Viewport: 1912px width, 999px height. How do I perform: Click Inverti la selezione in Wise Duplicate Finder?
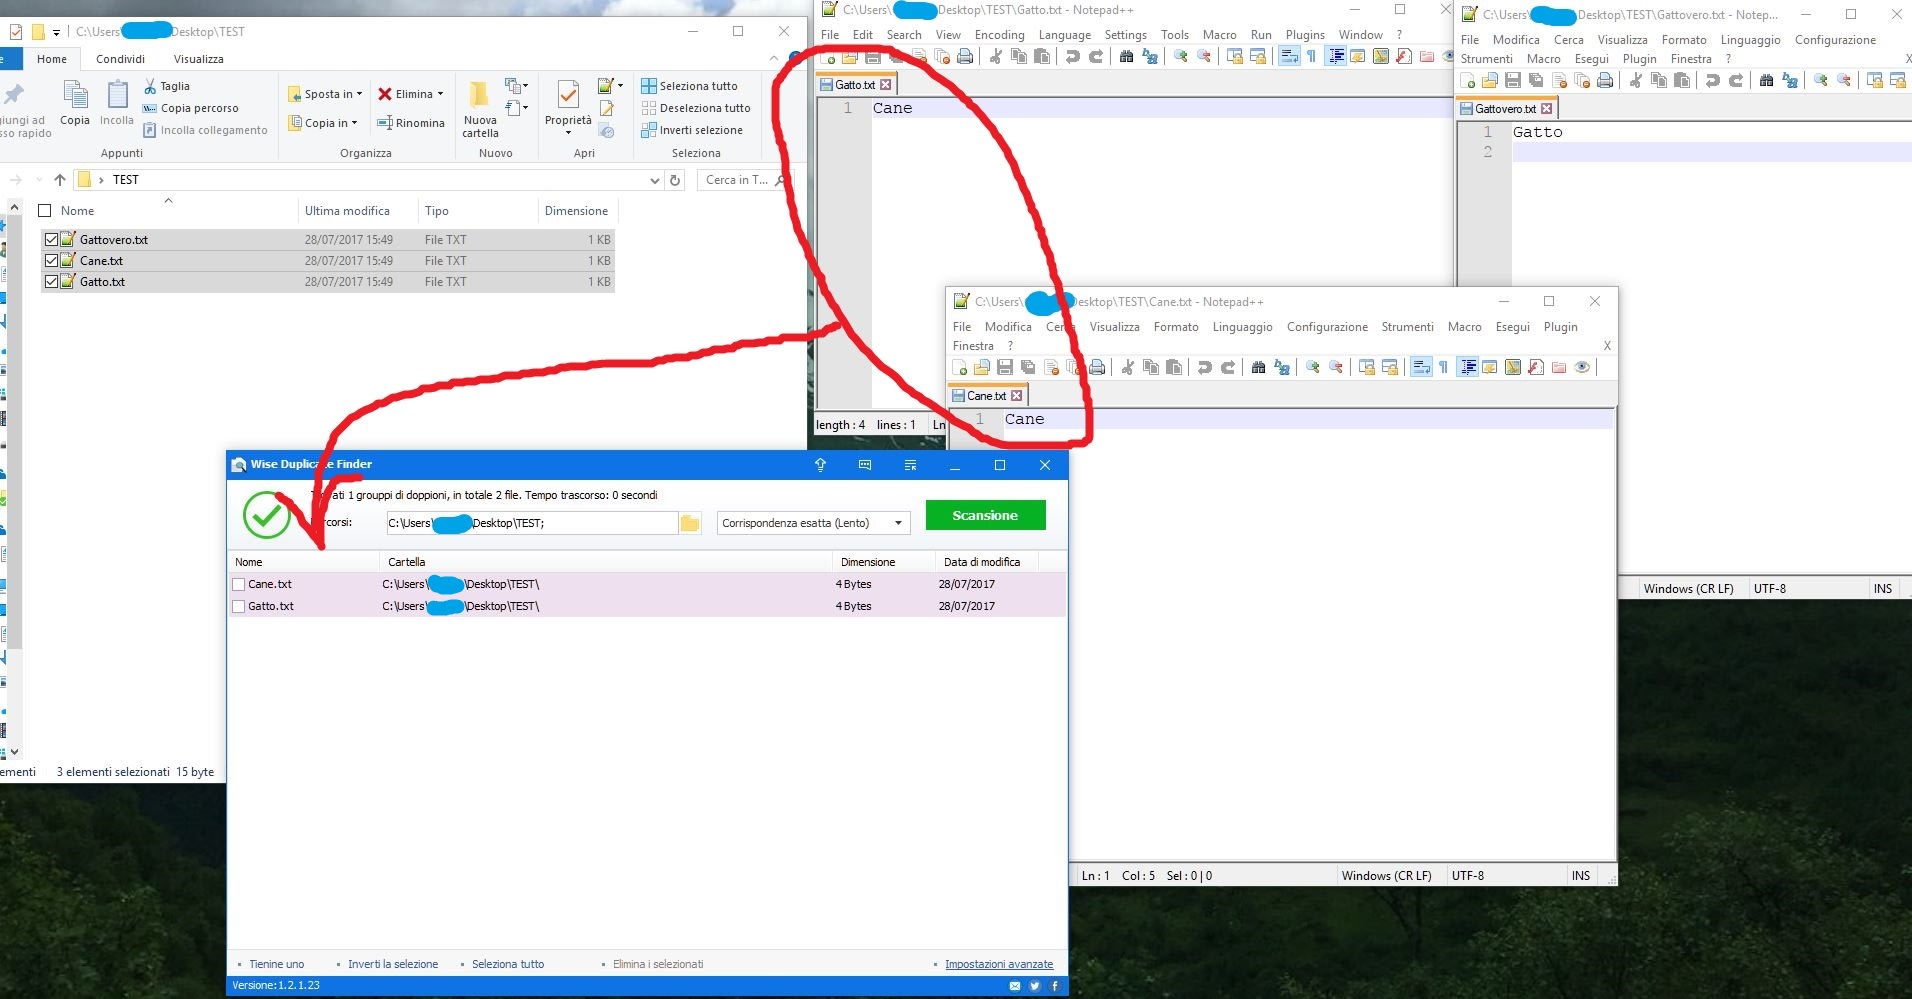tap(393, 964)
